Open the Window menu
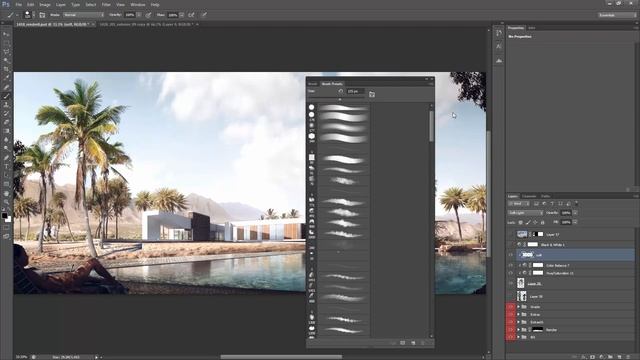 [138, 4]
